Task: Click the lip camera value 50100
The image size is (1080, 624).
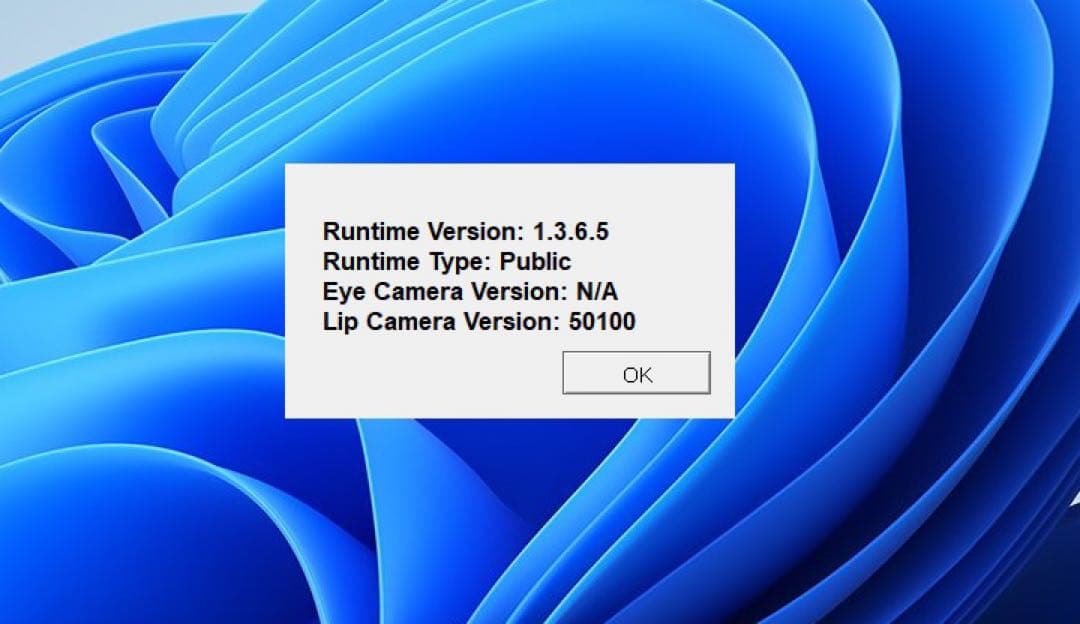Action: tap(602, 322)
